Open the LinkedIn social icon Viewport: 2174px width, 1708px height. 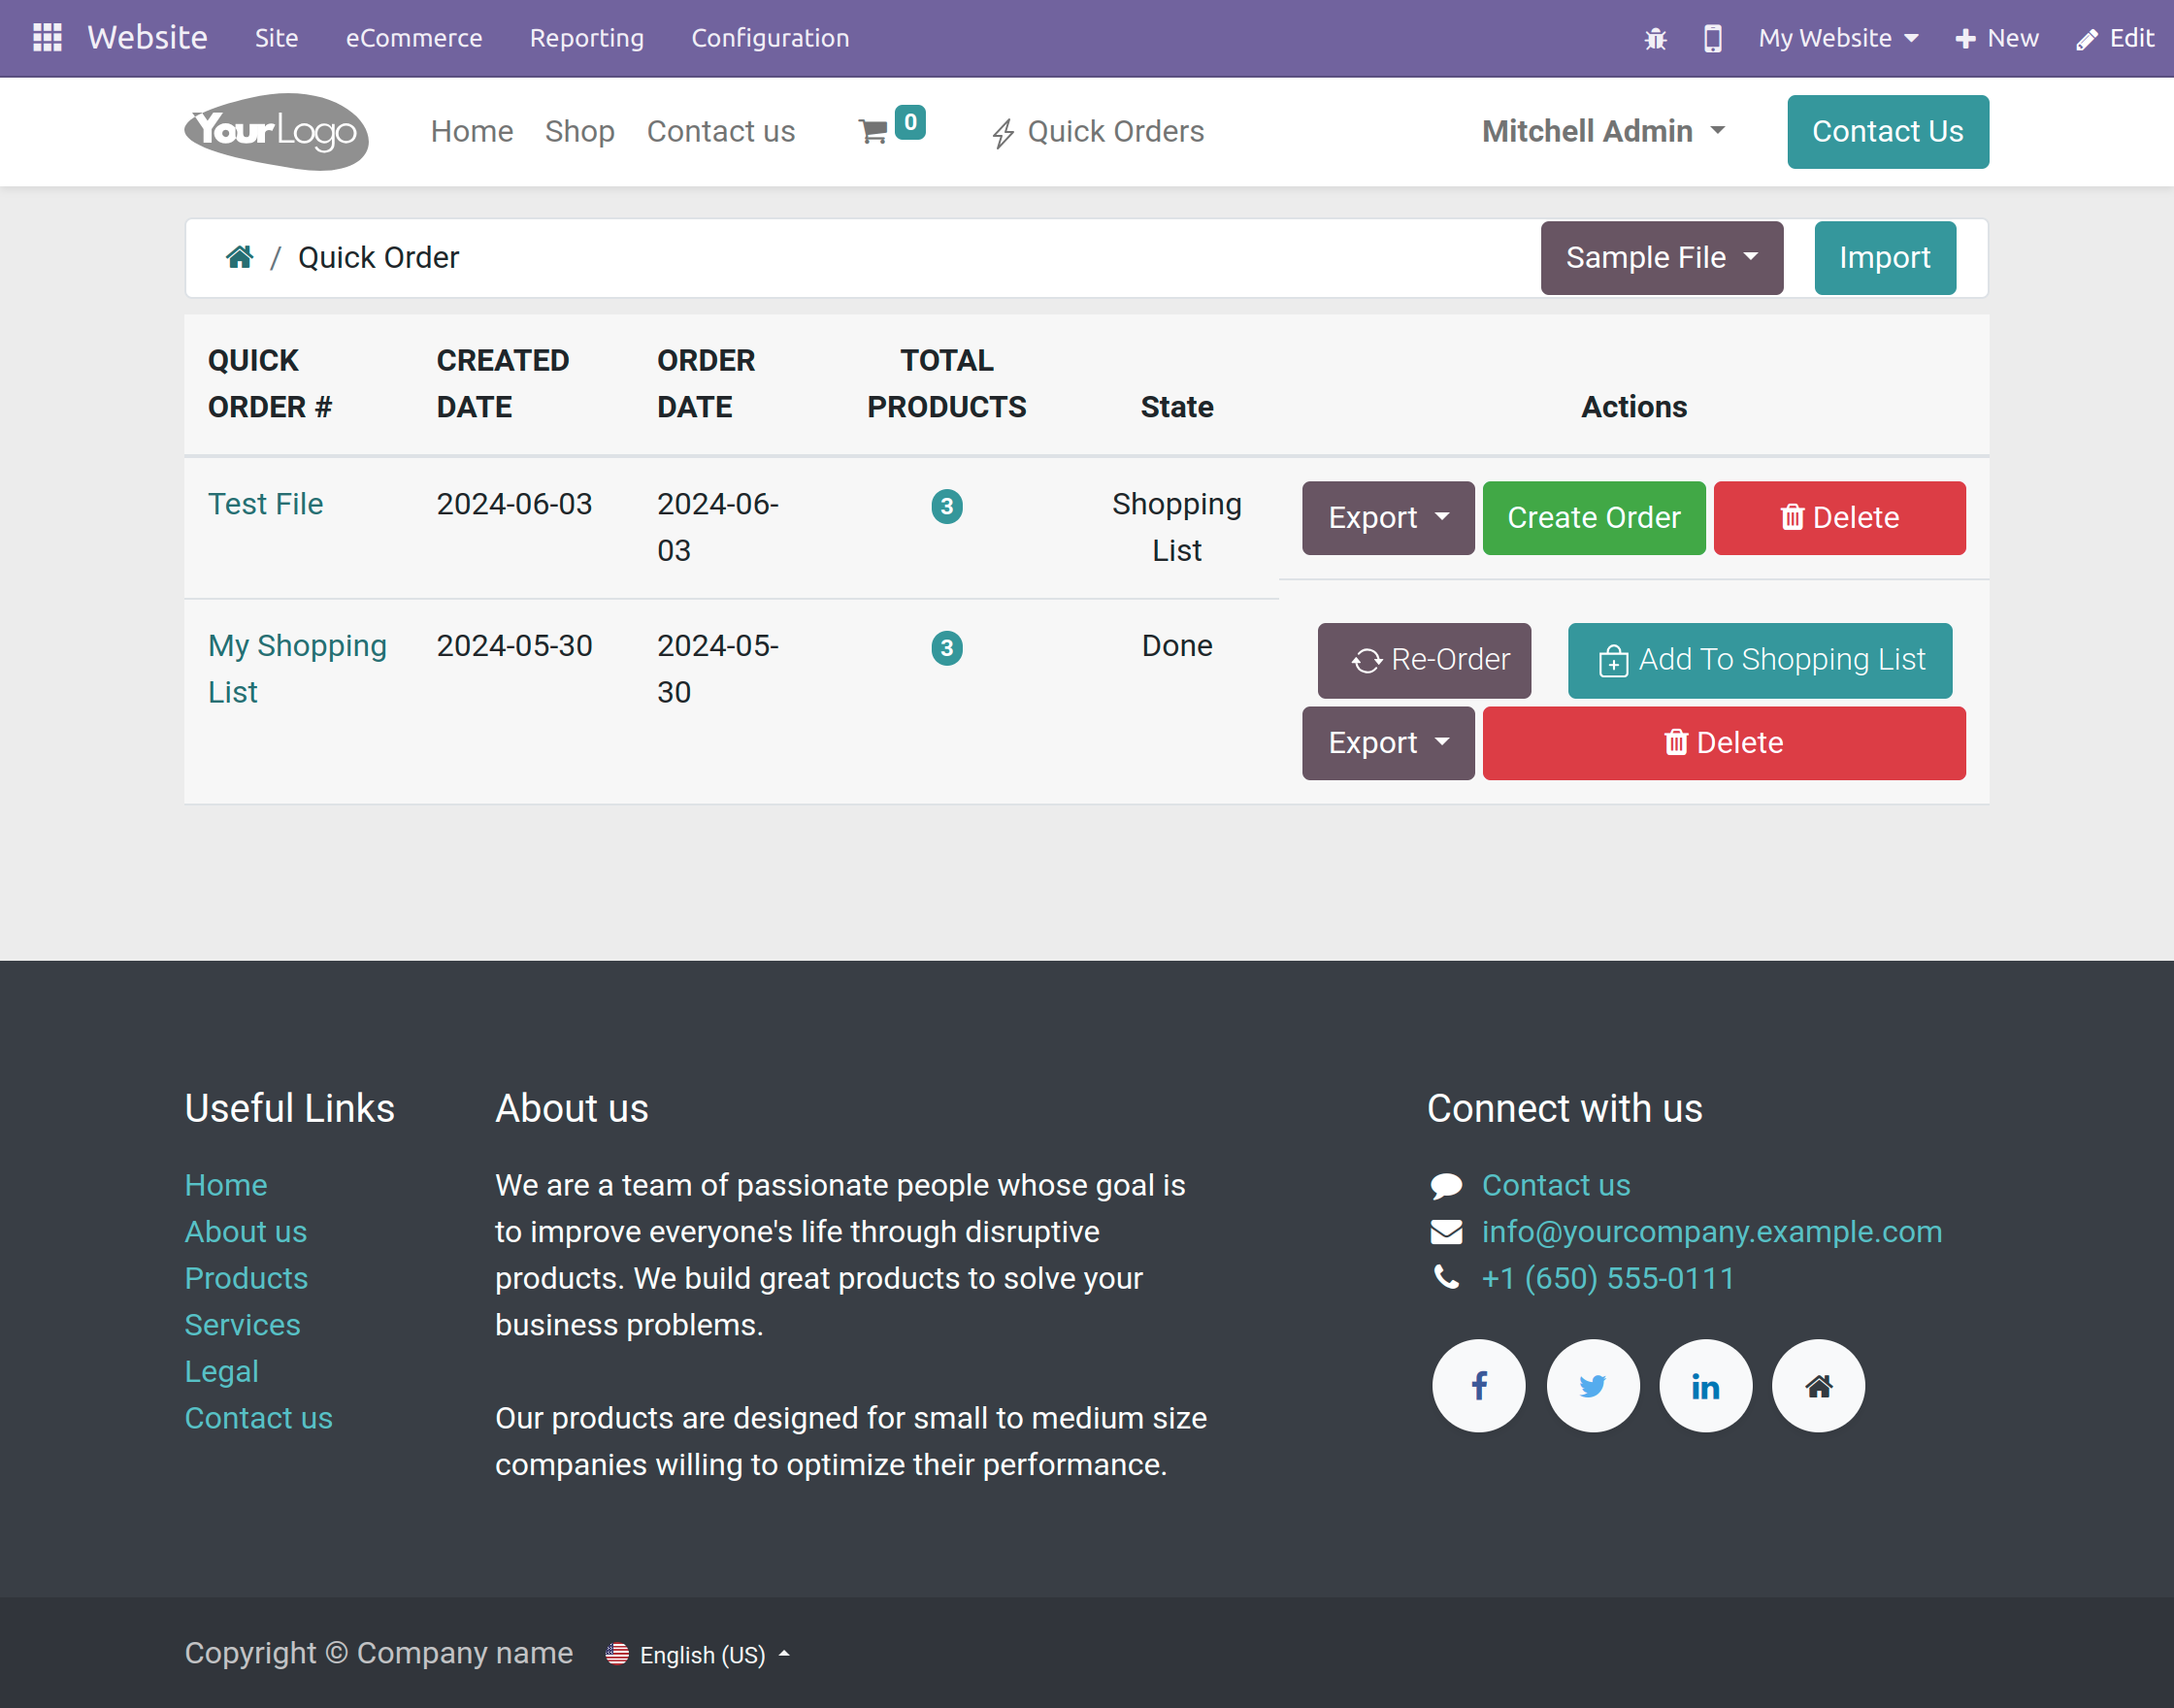click(x=1705, y=1386)
